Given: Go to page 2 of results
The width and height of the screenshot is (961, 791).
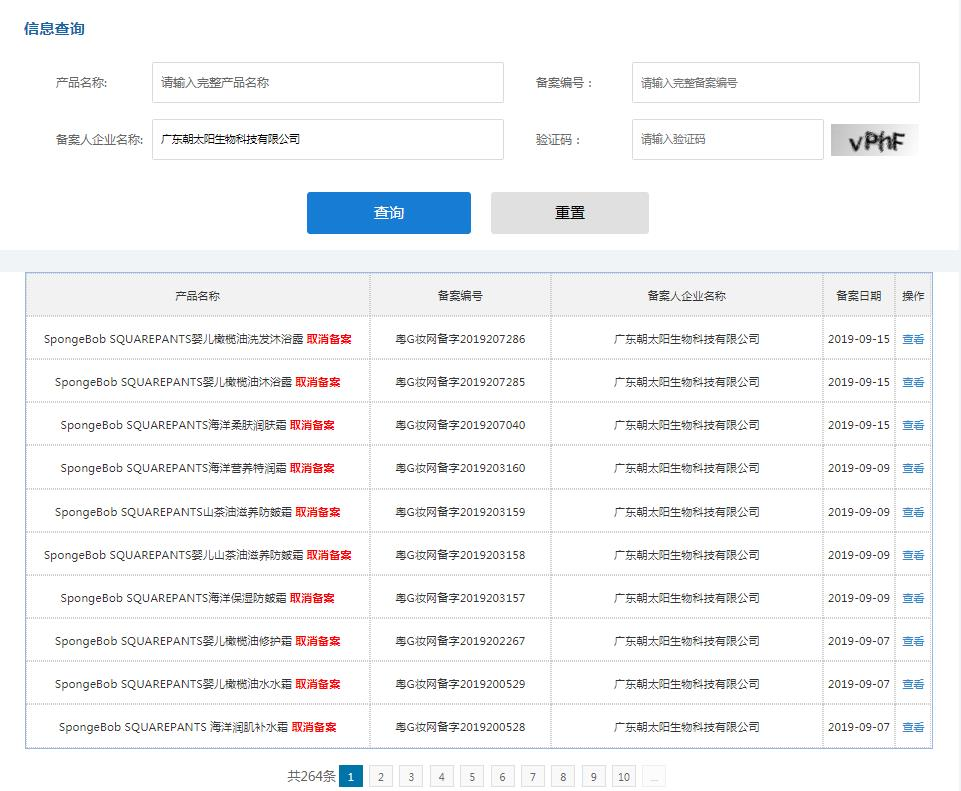Looking at the screenshot, I should [x=381, y=777].
